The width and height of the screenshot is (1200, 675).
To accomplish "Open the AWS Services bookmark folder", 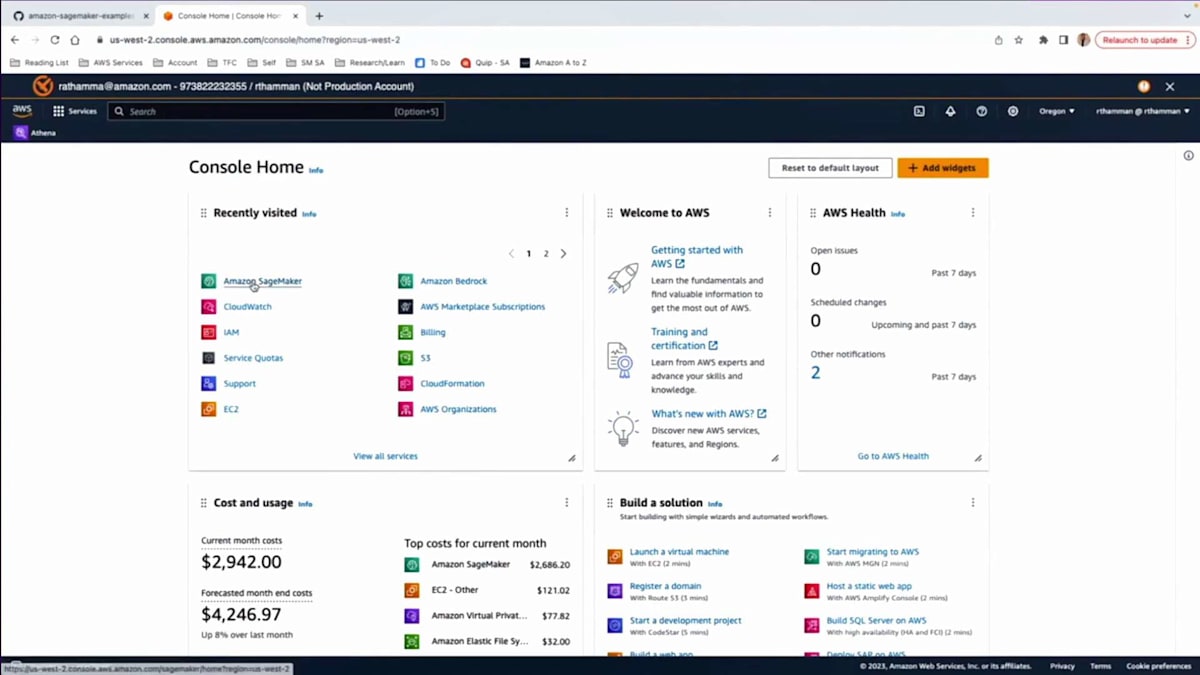I will click(111, 62).
